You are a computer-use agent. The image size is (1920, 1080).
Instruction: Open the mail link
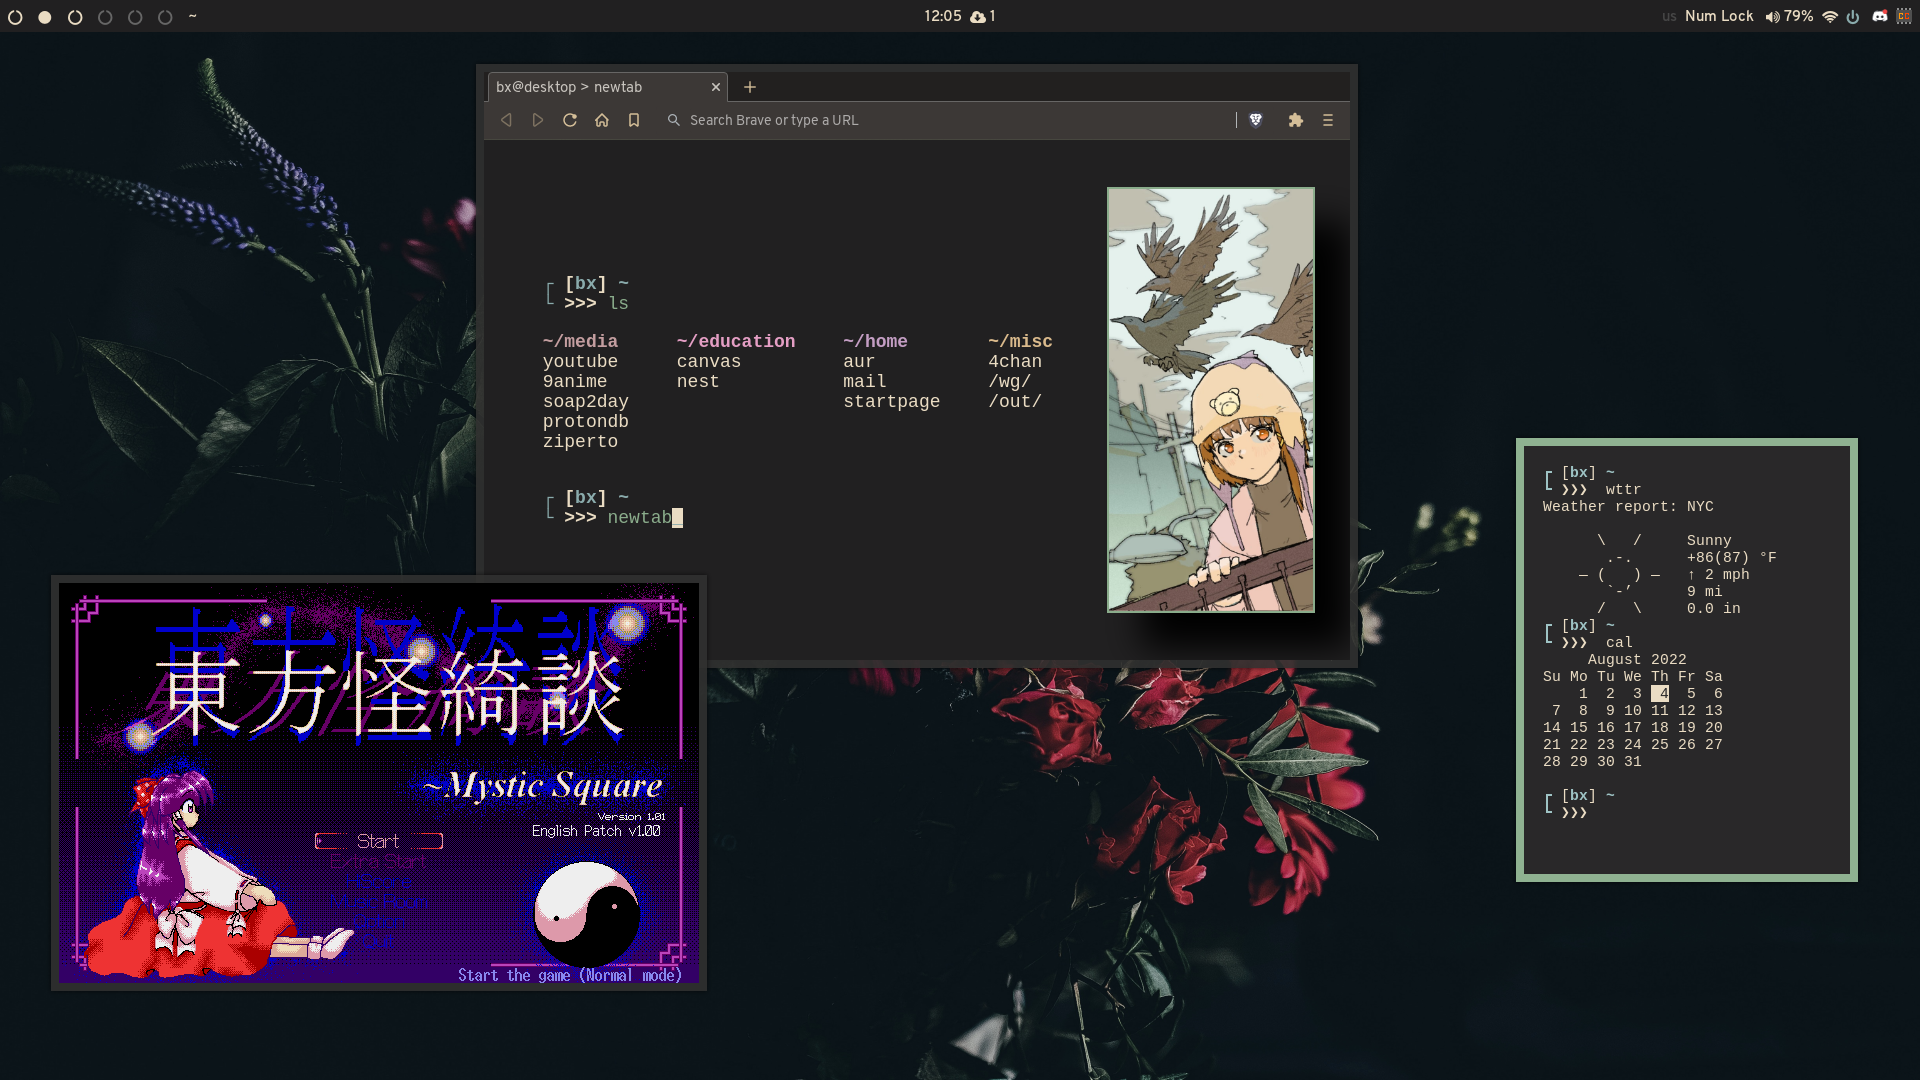(x=865, y=382)
